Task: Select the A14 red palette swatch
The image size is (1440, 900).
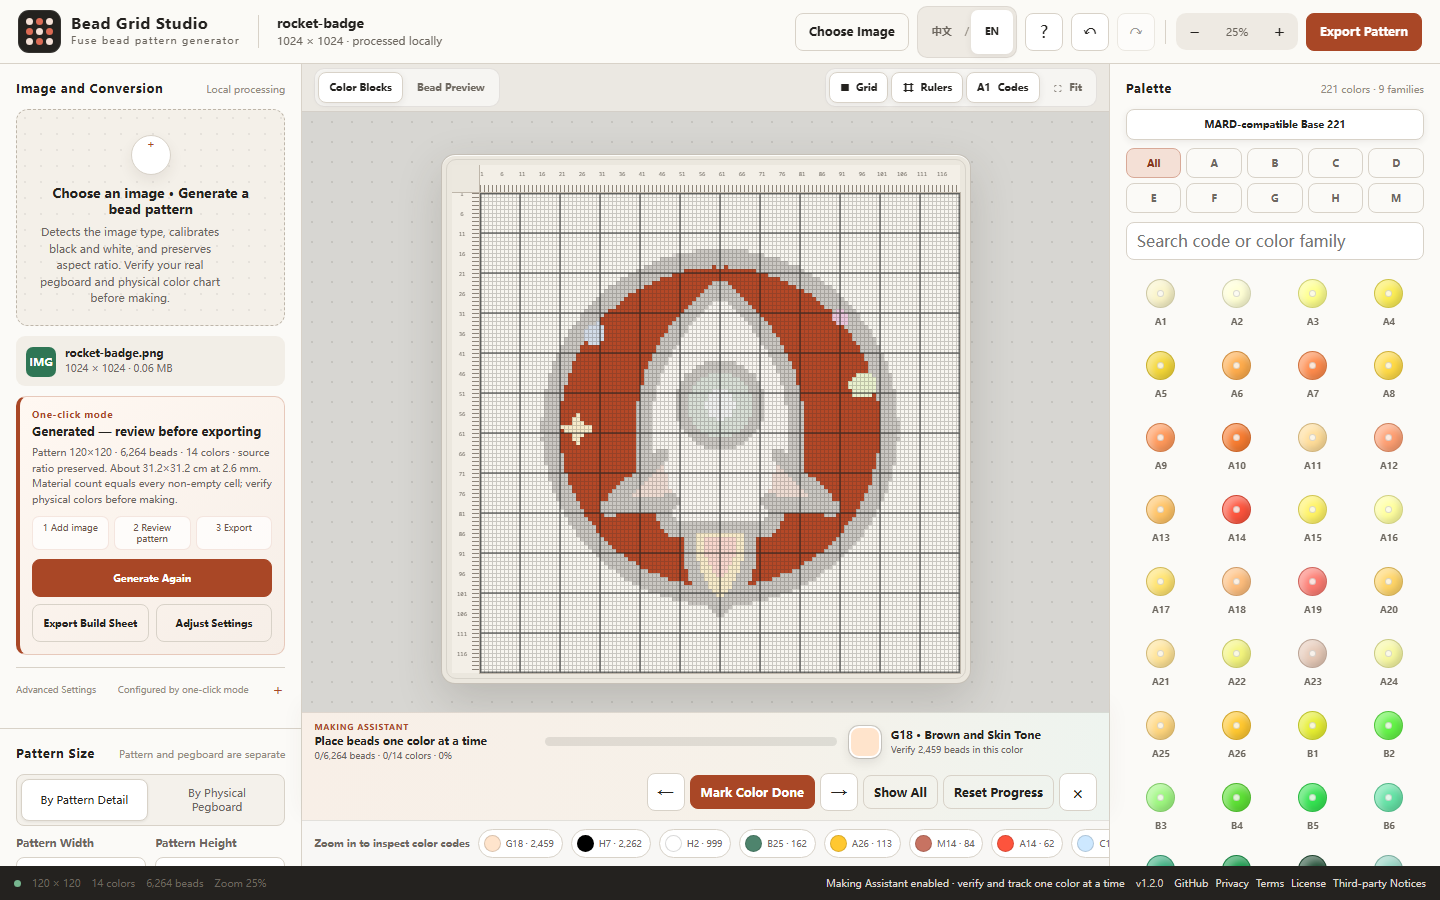Action: tap(1237, 510)
